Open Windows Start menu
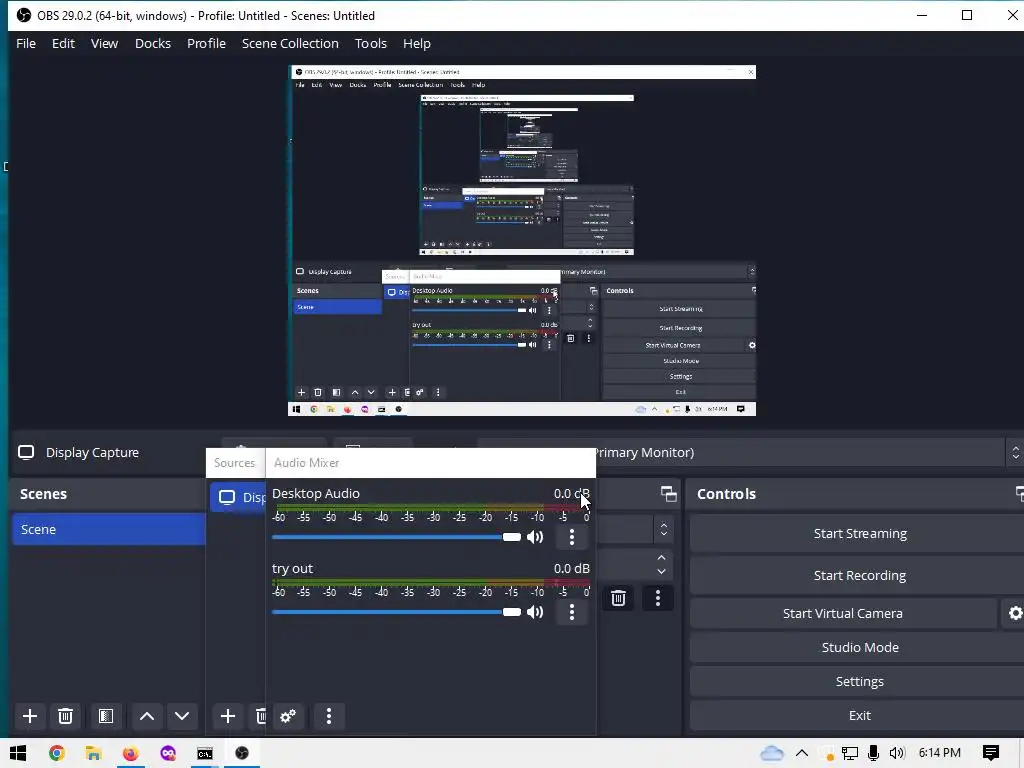 pos(18,753)
